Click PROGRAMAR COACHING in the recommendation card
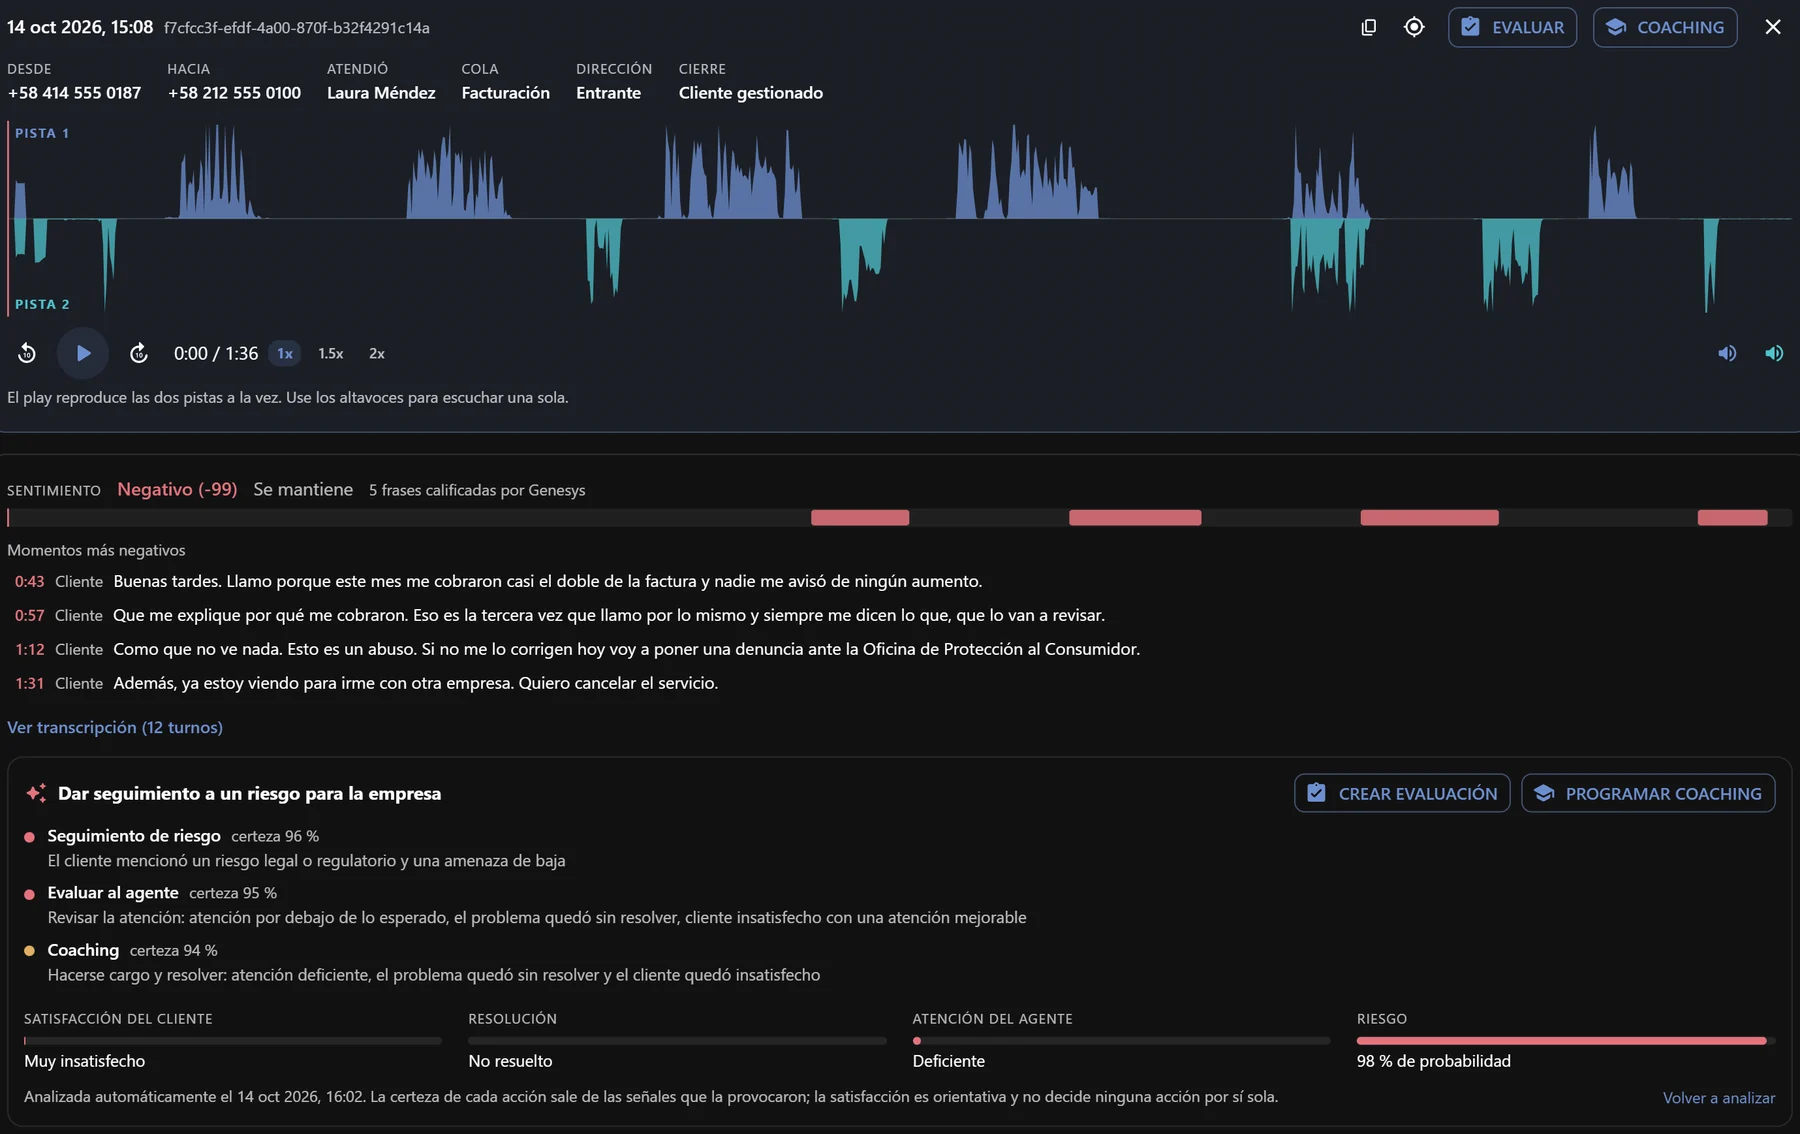This screenshot has width=1800, height=1134. click(x=1648, y=793)
